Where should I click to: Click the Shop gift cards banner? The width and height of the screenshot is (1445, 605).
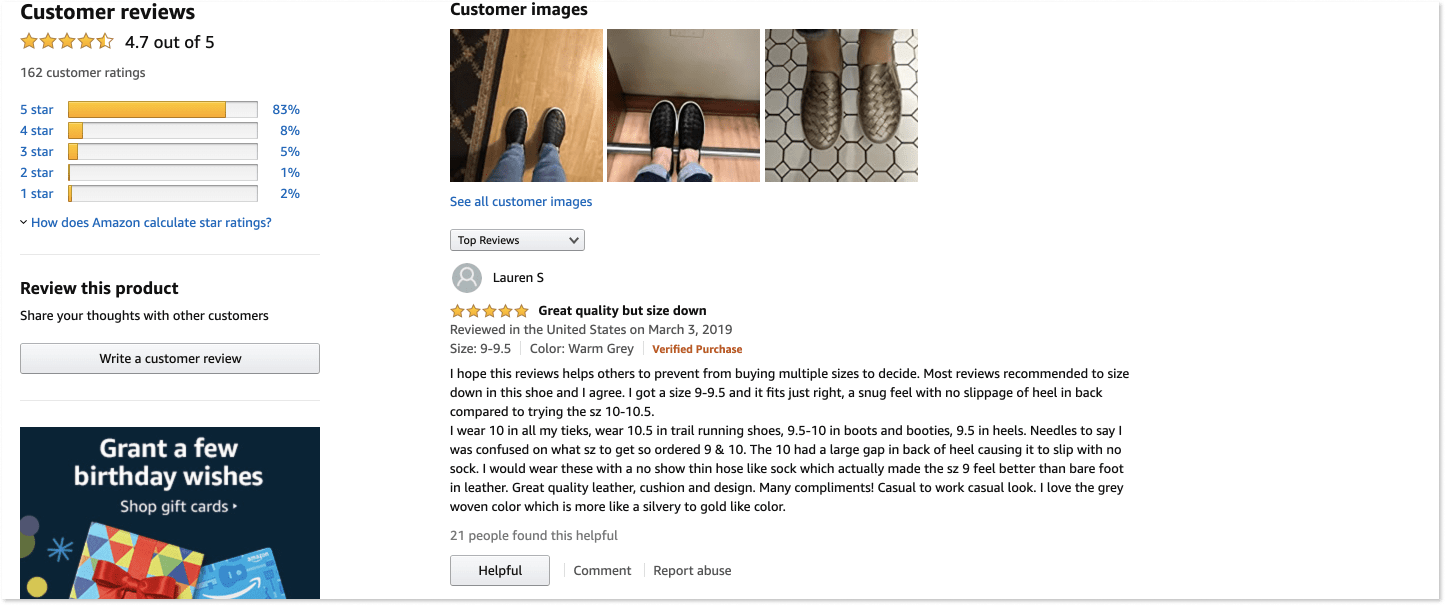[x=170, y=513]
